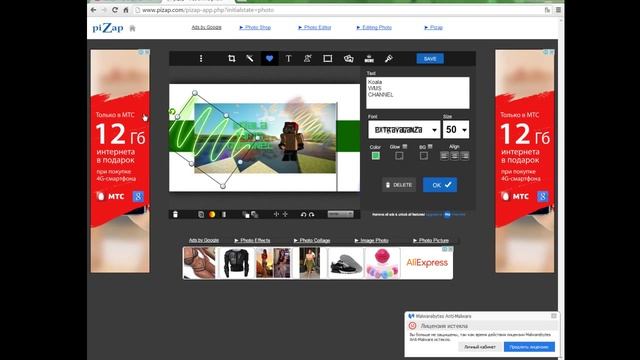This screenshot has height=360, width=640.
Task: Click the browser back arrow
Action: click(x=94, y=10)
